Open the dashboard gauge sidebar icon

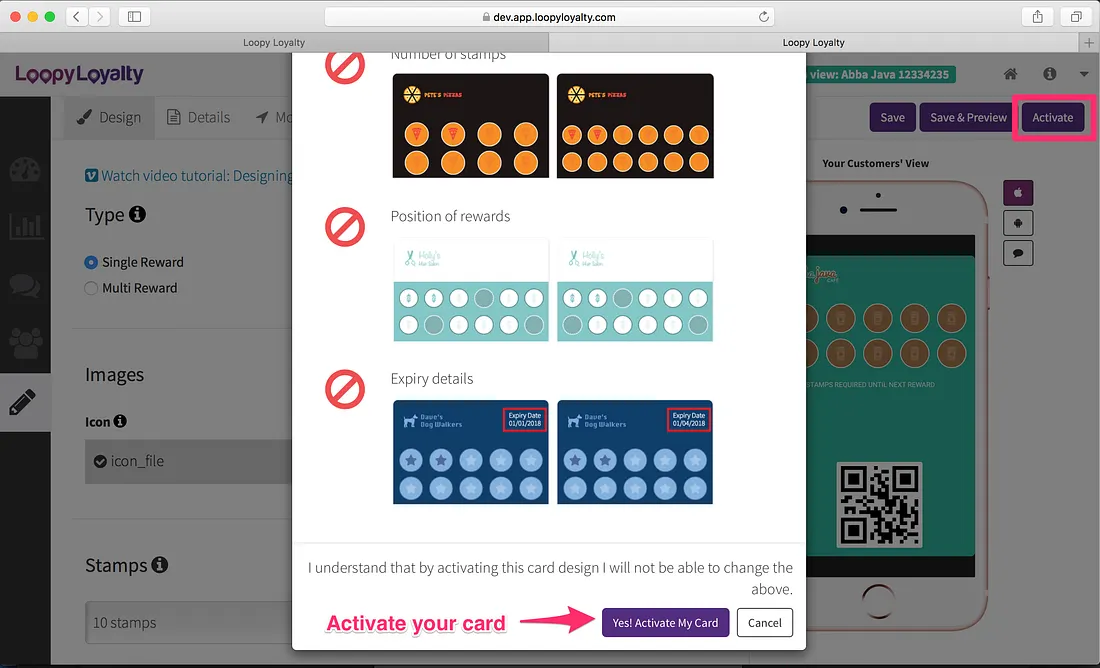(25, 171)
